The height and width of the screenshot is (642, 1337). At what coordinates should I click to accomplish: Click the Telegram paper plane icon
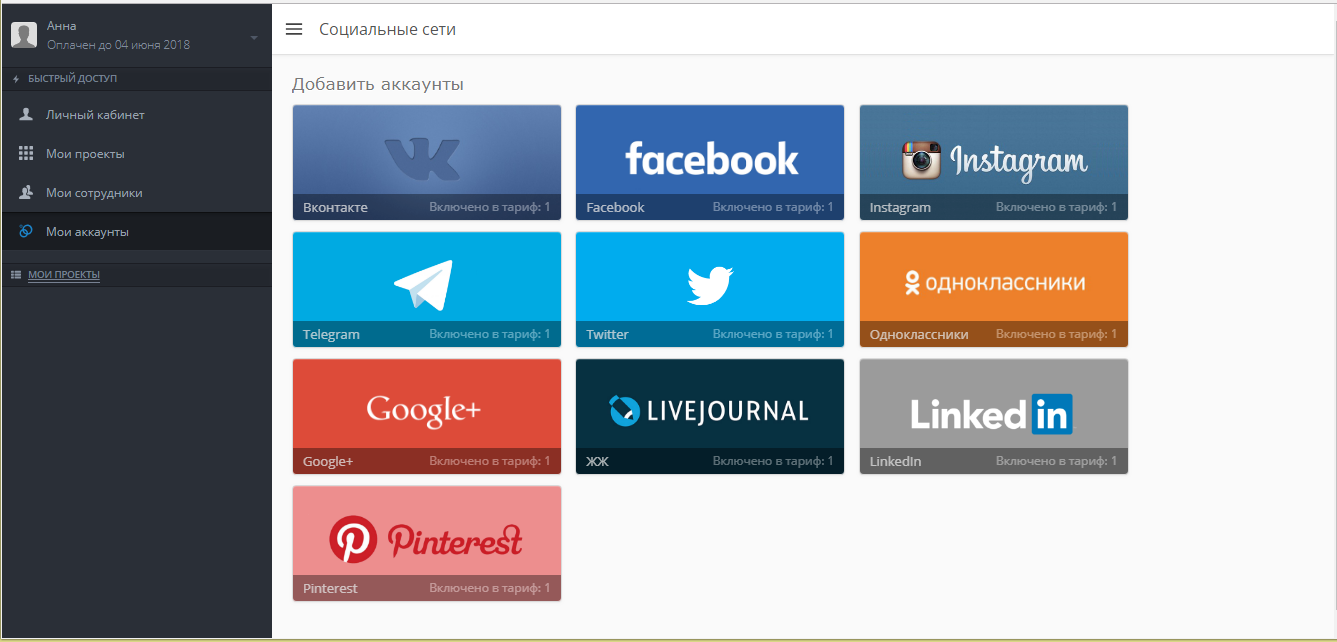[423, 285]
